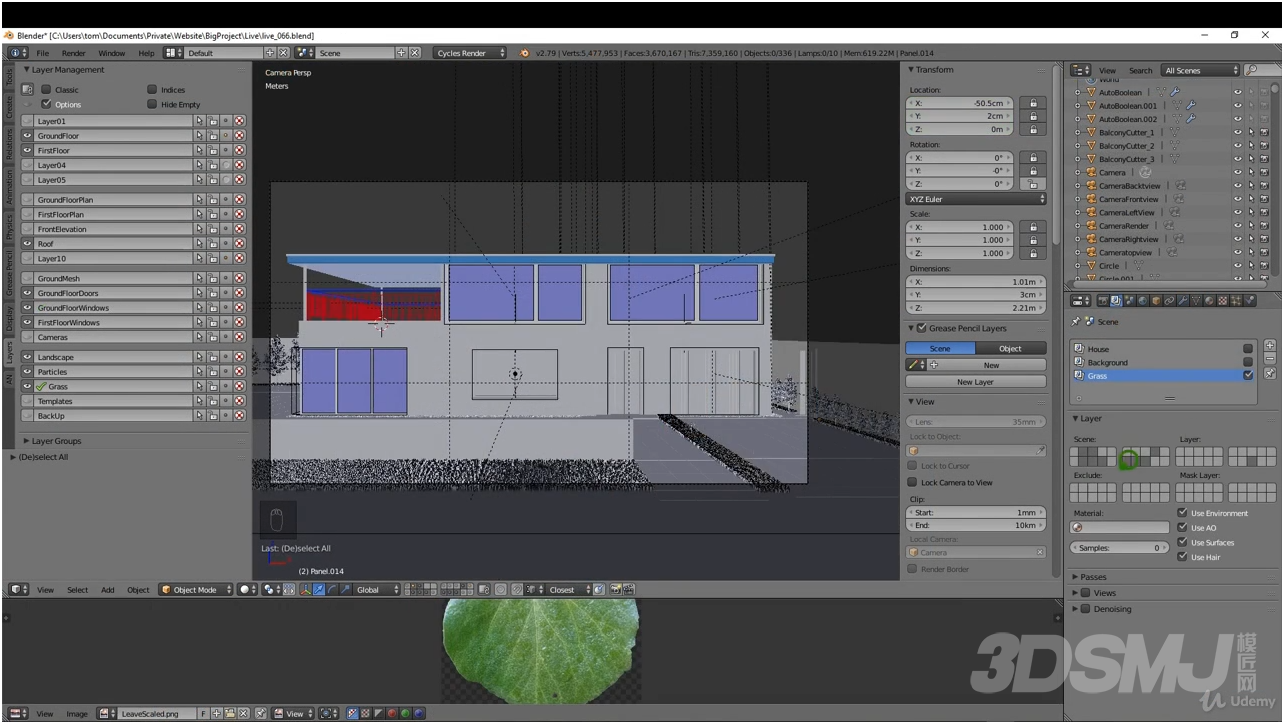Open the Help menu
The height and width of the screenshot is (724, 1284).
click(147, 53)
